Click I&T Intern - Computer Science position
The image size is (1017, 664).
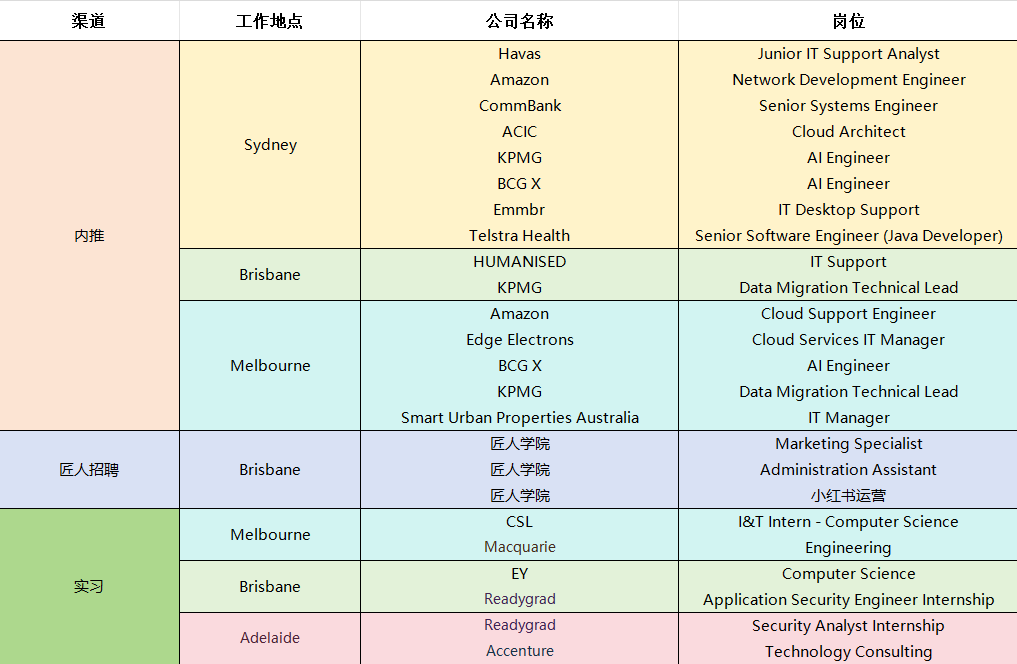point(848,521)
